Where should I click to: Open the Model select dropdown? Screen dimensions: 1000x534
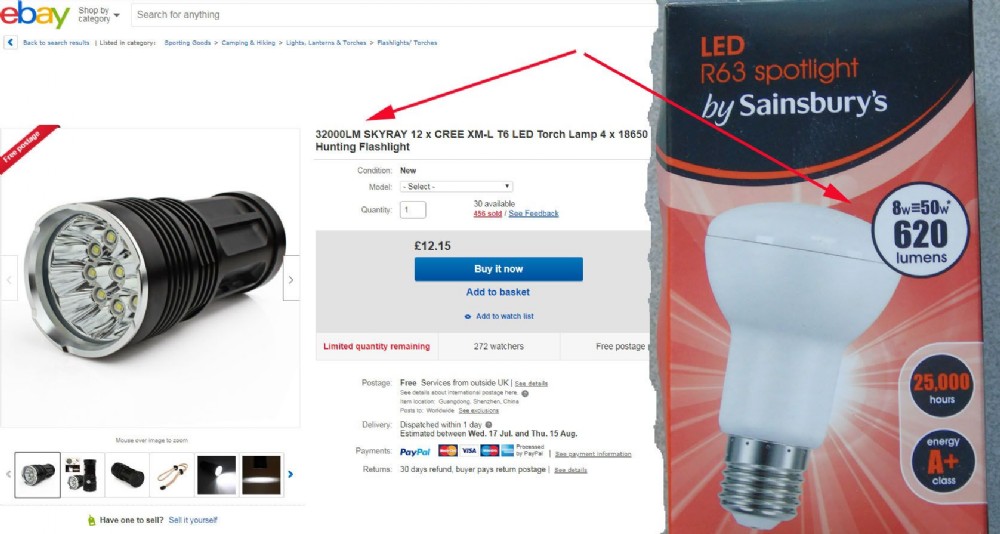(457, 186)
